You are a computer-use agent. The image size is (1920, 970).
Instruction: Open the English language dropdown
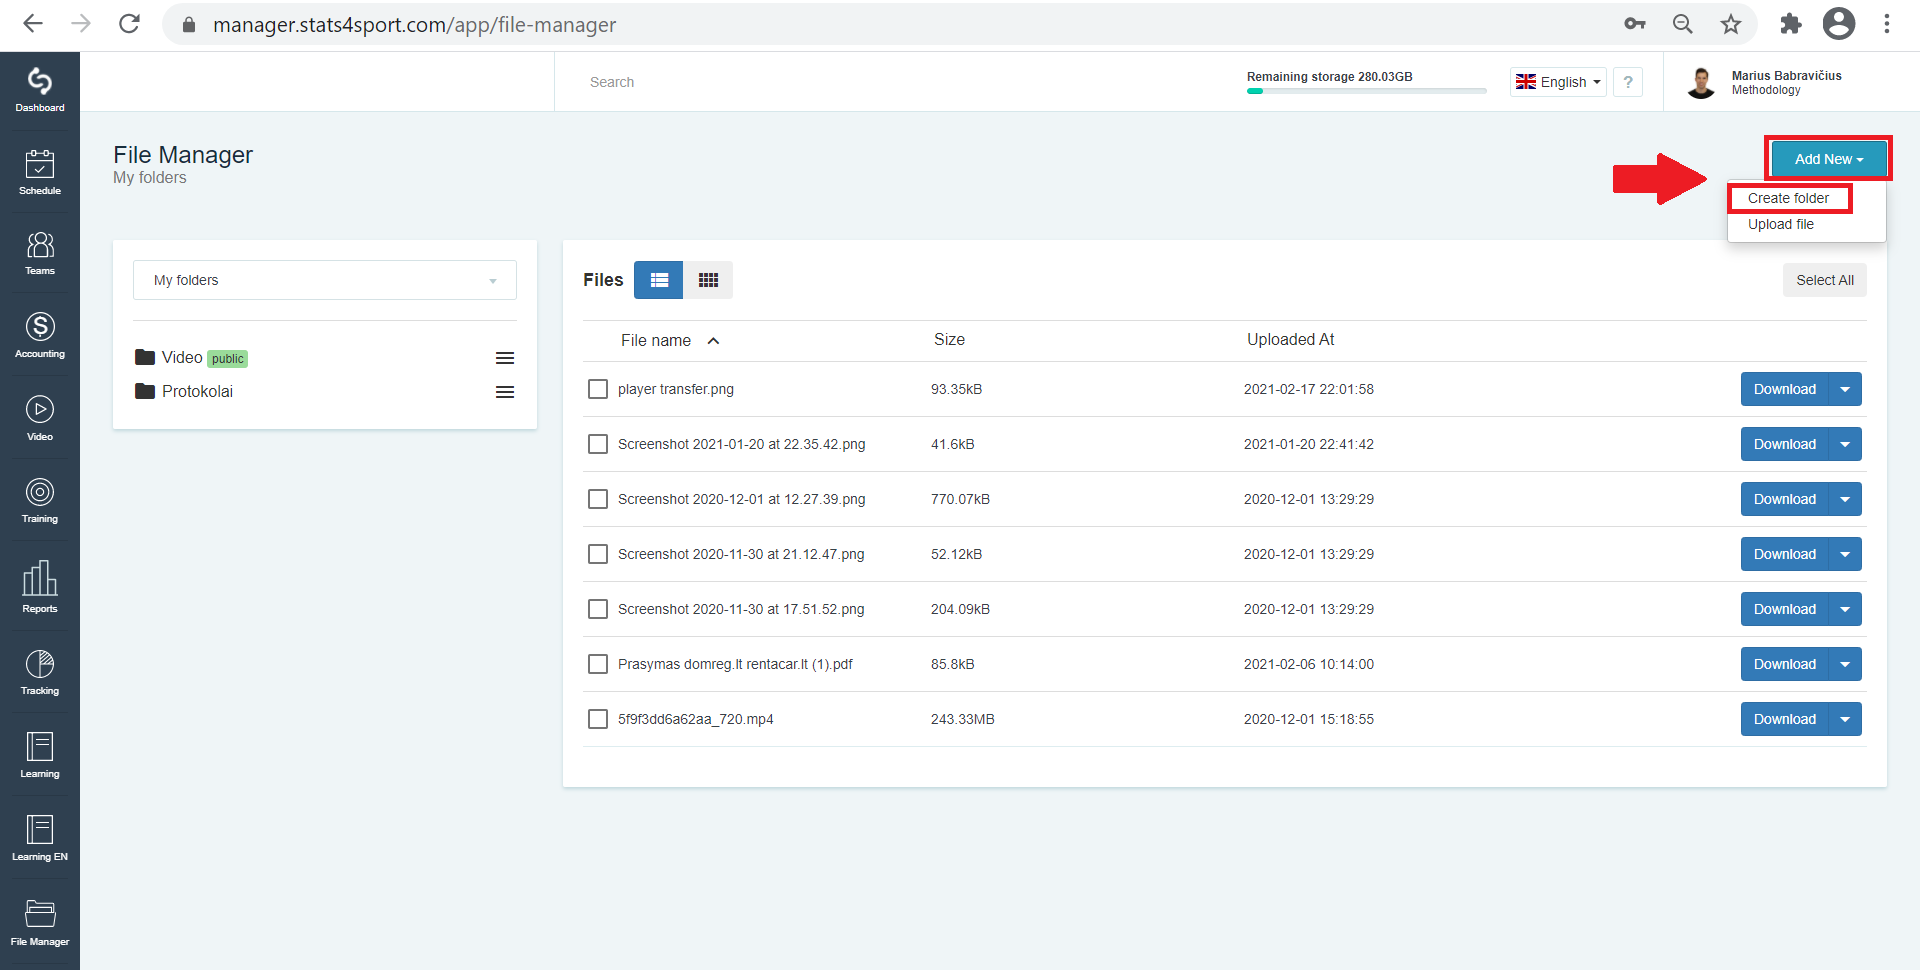point(1558,82)
